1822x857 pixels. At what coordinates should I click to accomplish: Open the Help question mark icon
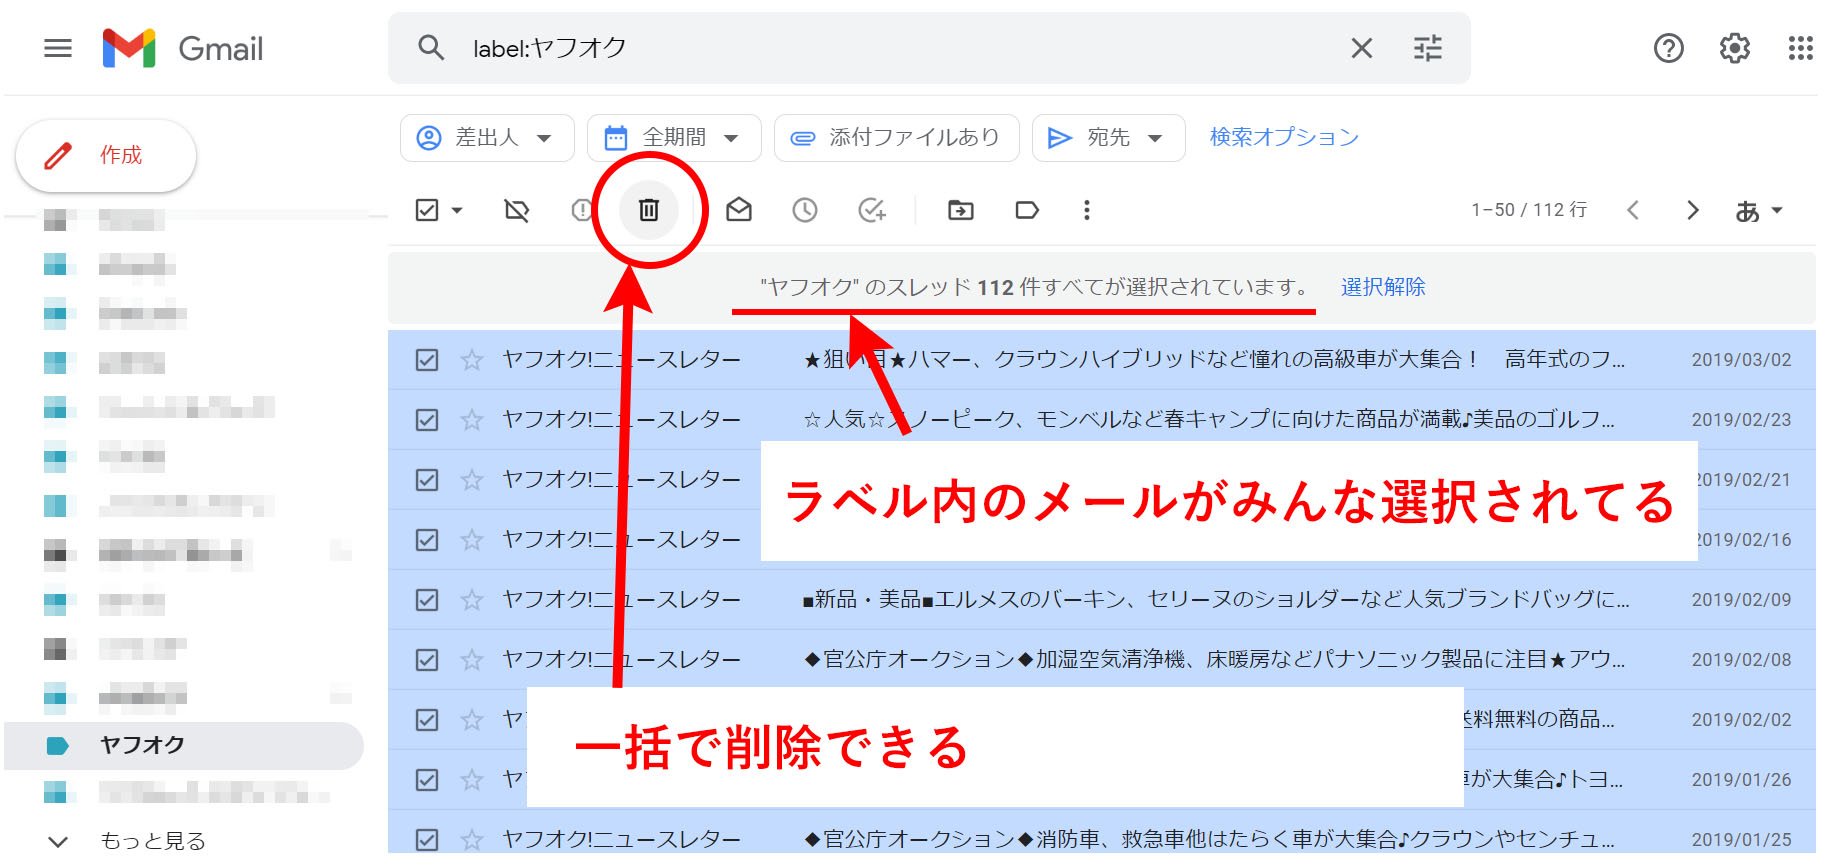tap(1668, 48)
